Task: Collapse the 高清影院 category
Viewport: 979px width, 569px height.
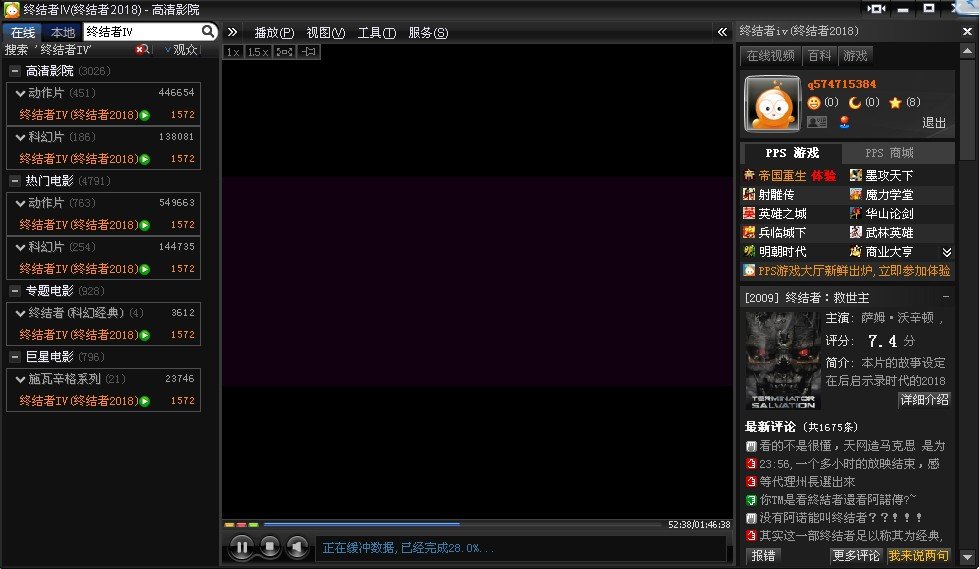Action: coord(16,71)
